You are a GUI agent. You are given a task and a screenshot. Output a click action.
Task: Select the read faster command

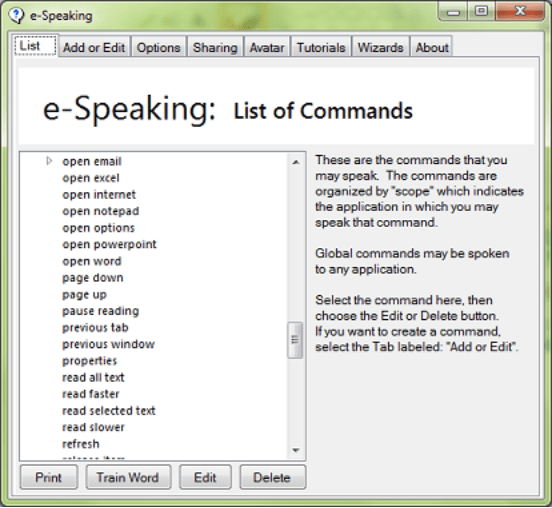pos(91,394)
